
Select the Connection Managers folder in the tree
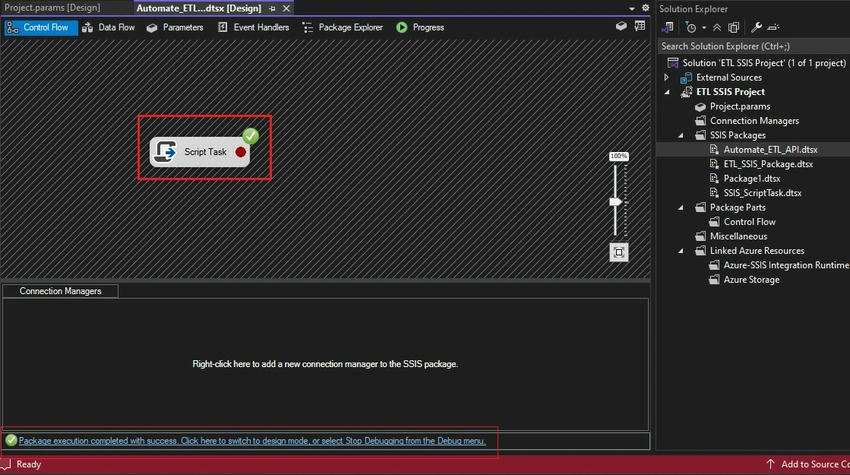pyautogui.click(x=754, y=121)
